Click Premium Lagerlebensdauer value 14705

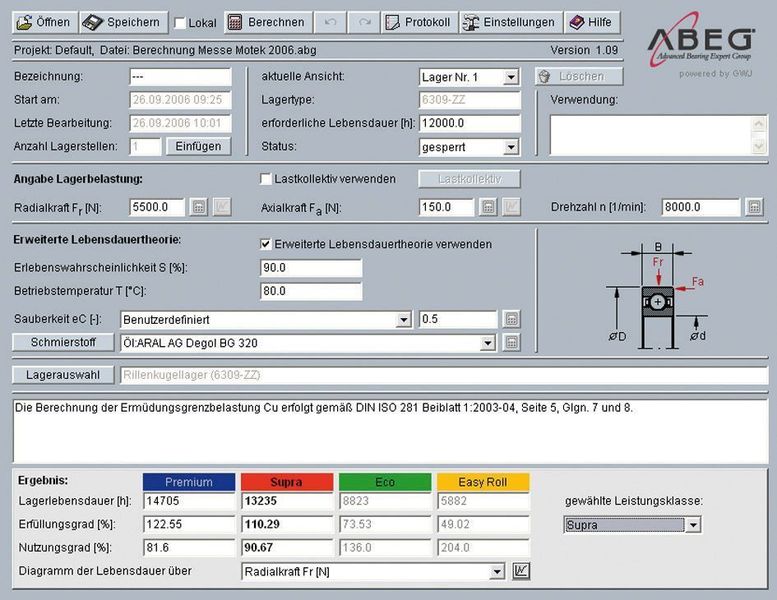(x=189, y=501)
